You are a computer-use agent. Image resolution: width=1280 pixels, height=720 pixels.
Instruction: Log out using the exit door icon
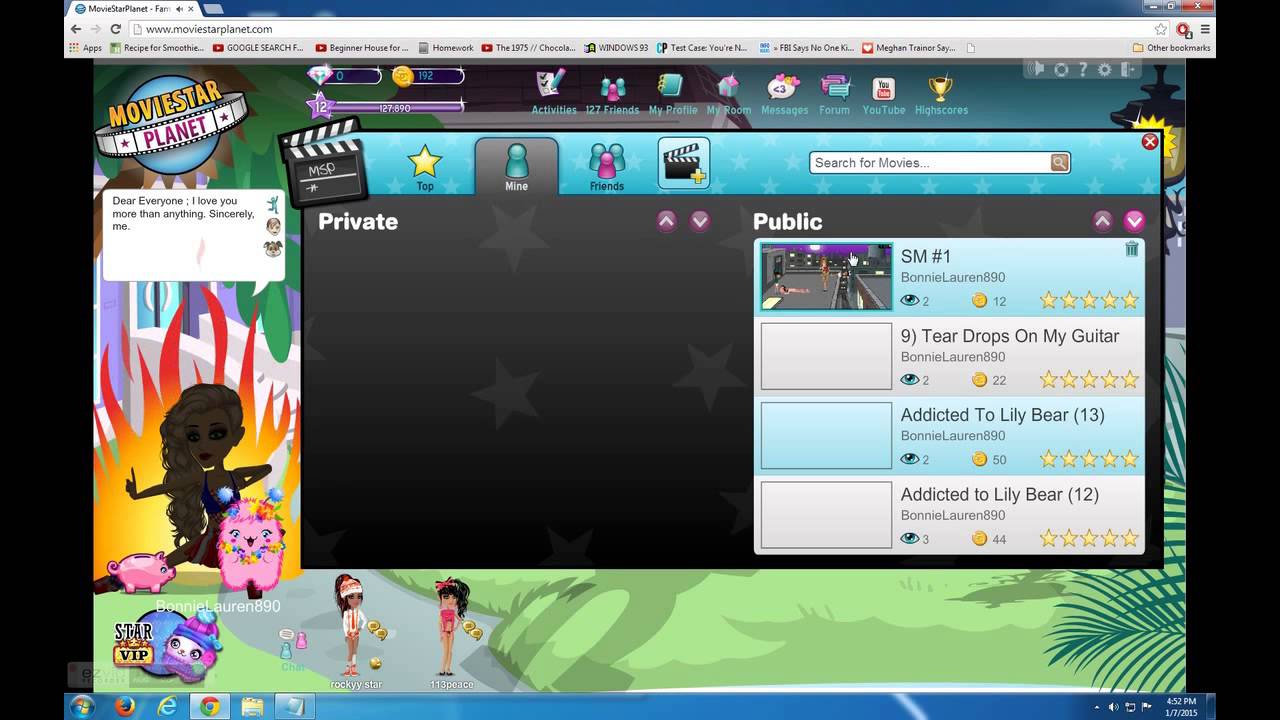pos(1128,69)
